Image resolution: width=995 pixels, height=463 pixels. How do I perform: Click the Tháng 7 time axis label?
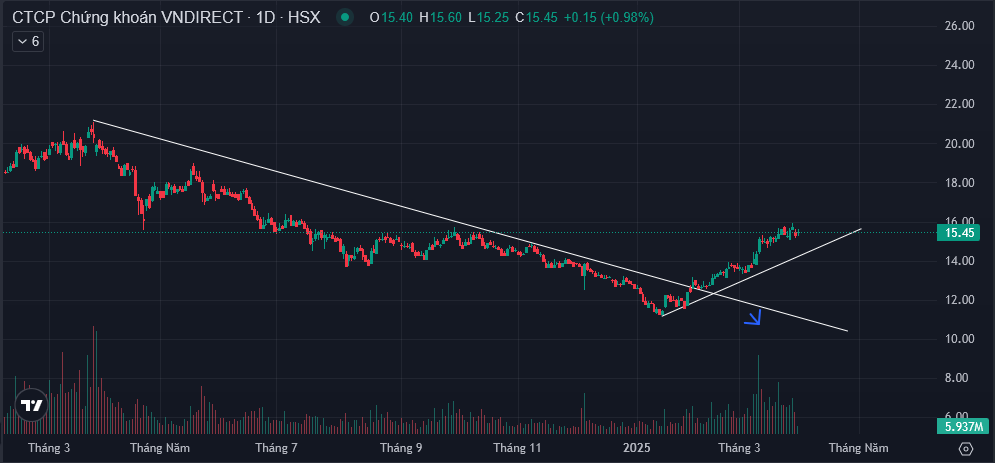coord(277,448)
